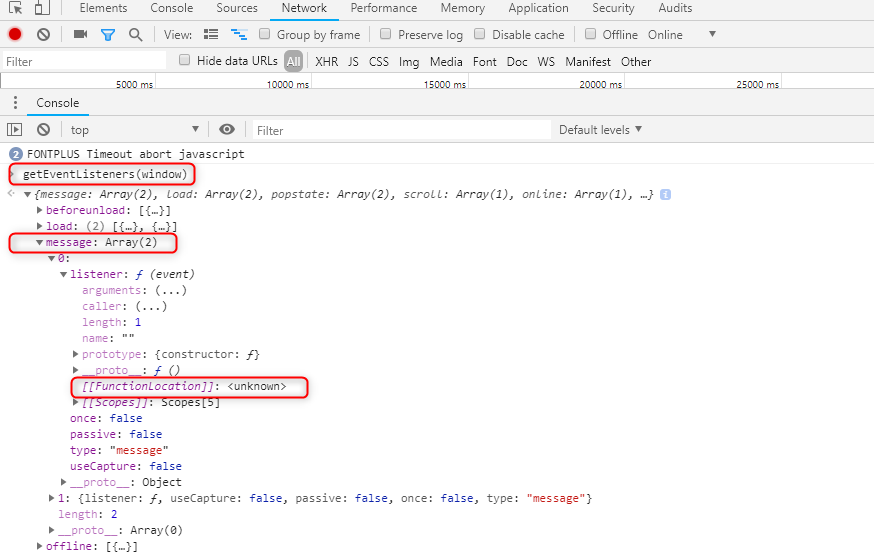Clear the network log
The image size is (874, 554).
(x=43, y=35)
